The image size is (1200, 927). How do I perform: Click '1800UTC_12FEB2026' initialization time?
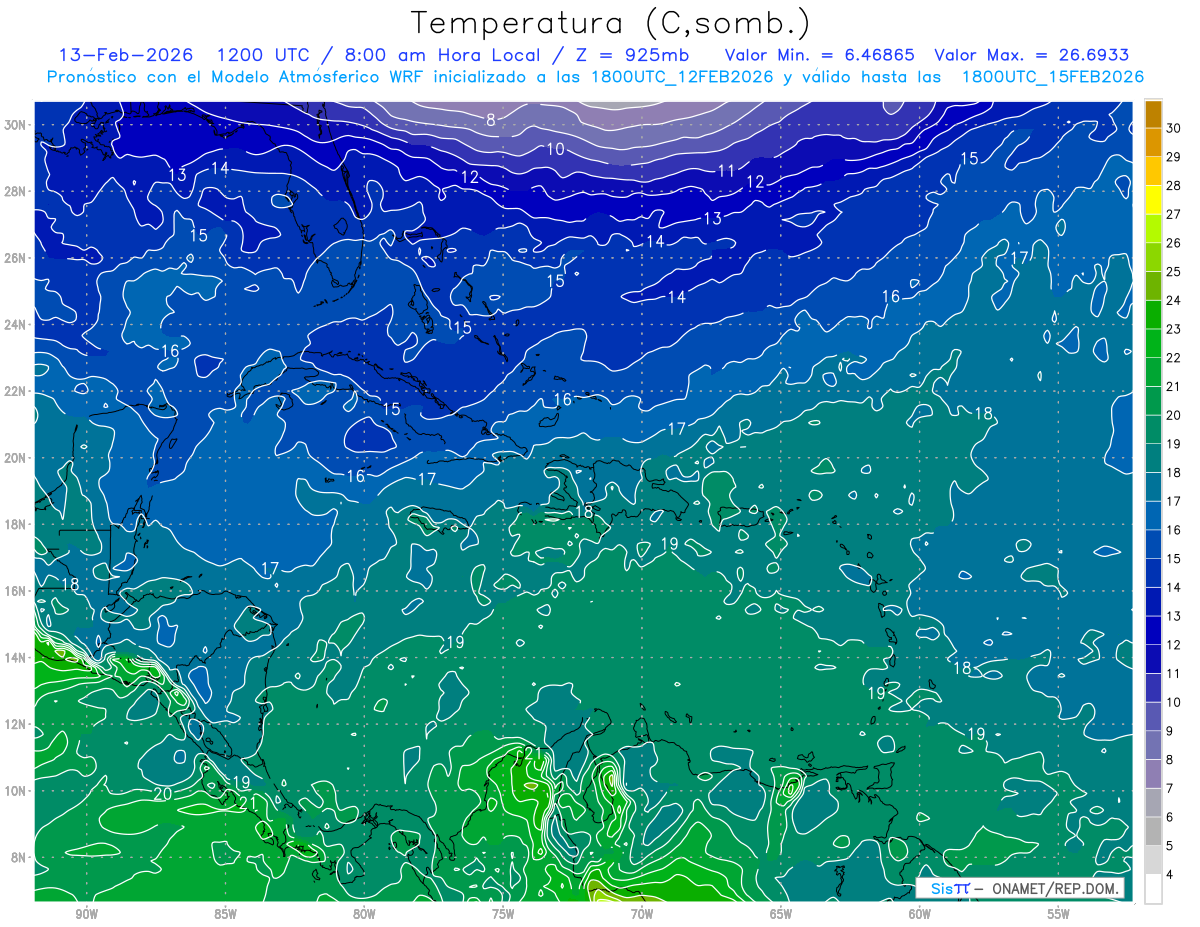pyautogui.click(x=681, y=77)
